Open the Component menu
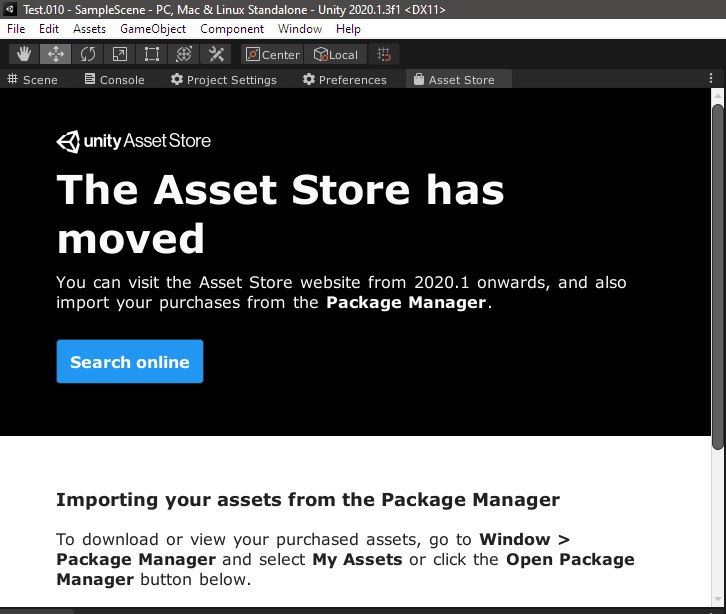Viewport: 726px width, 614px height. click(x=232, y=29)
